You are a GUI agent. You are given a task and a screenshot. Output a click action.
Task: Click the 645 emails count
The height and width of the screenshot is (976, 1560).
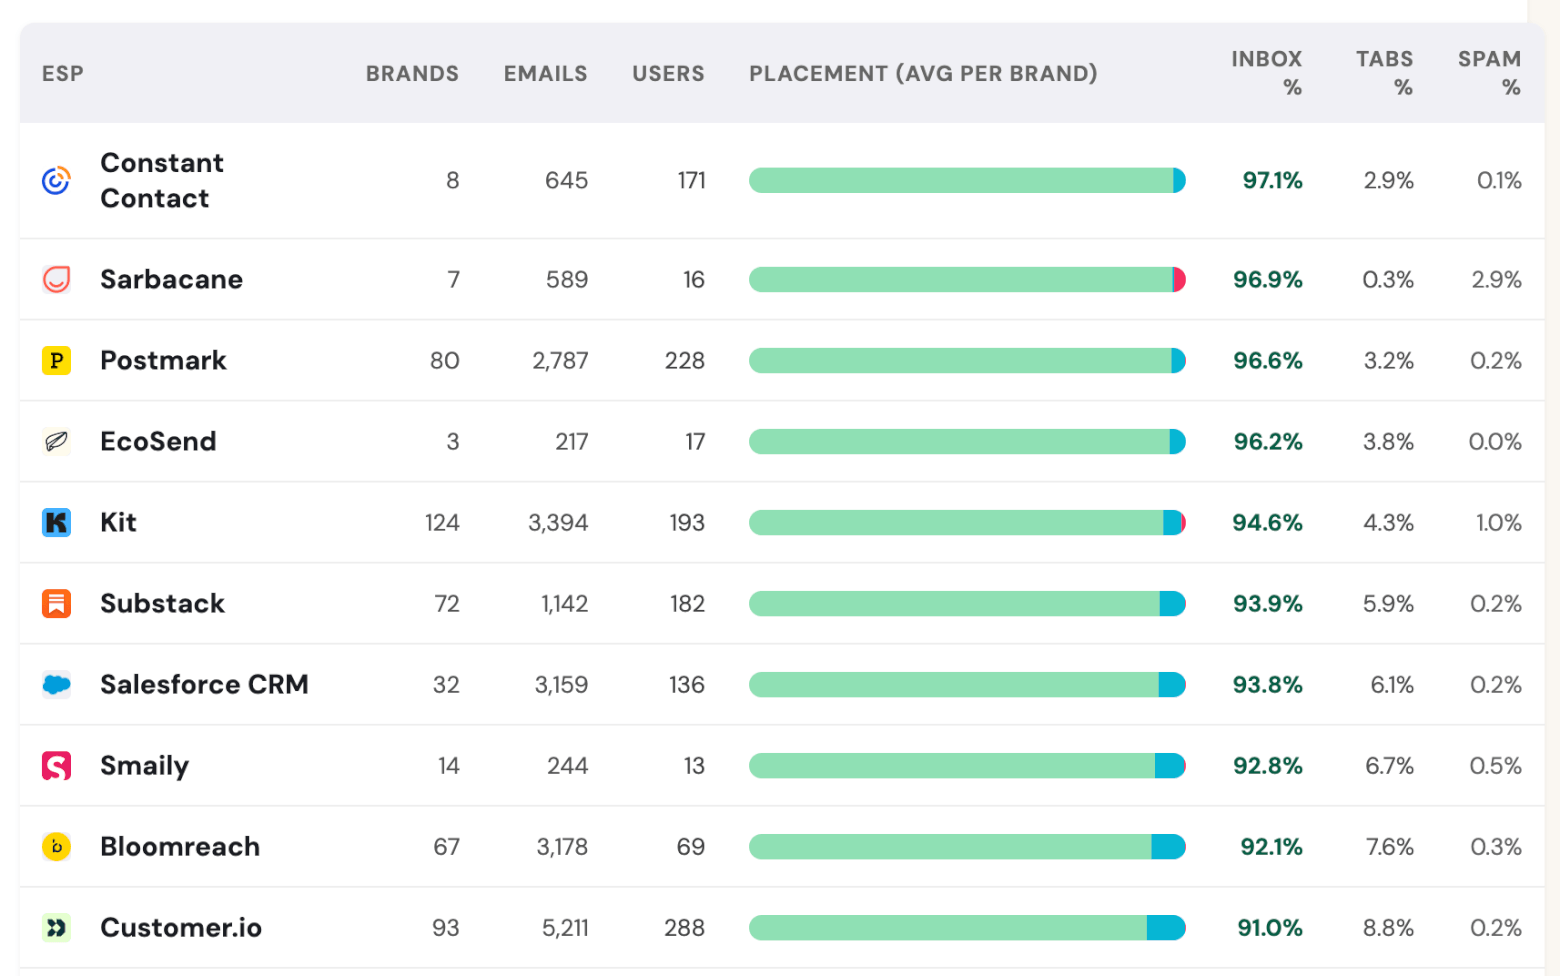pyautogui.click(x=566, y=180)
